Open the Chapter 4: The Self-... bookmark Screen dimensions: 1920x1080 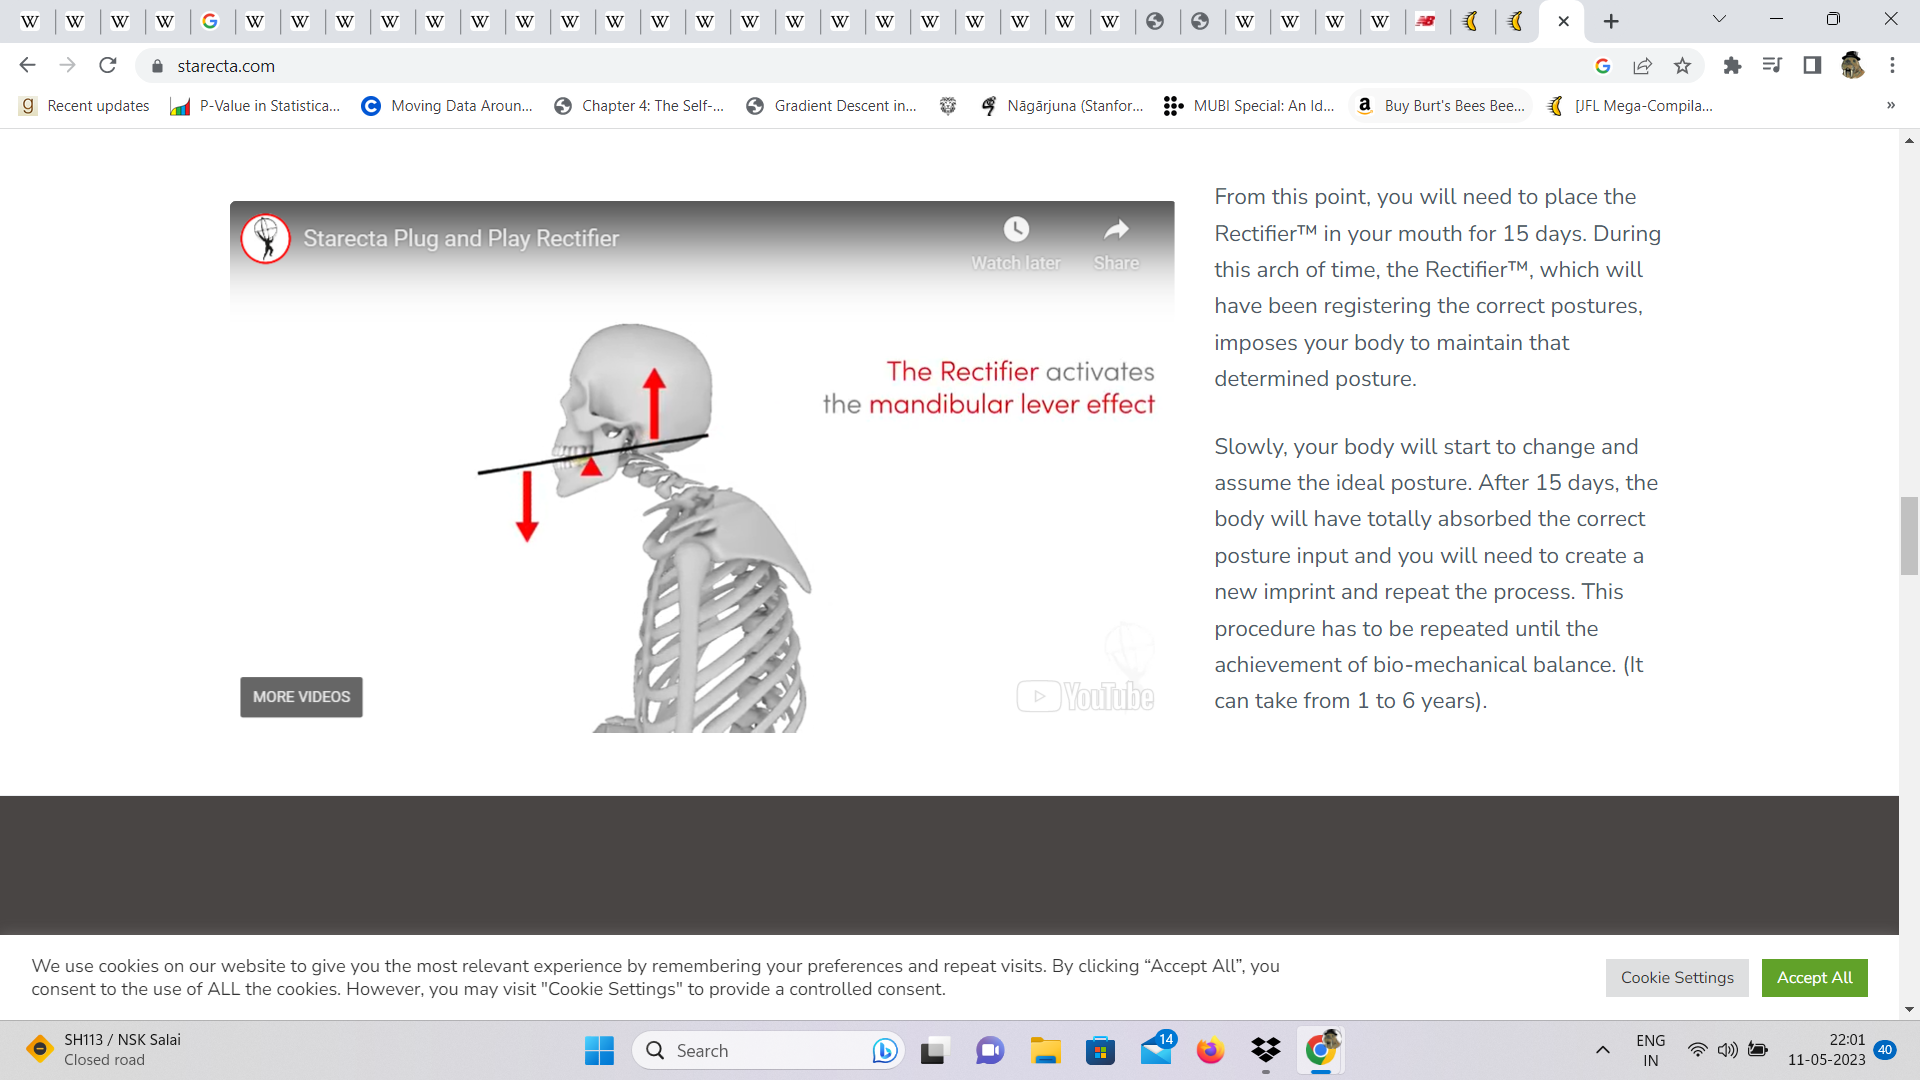(639, 106)
